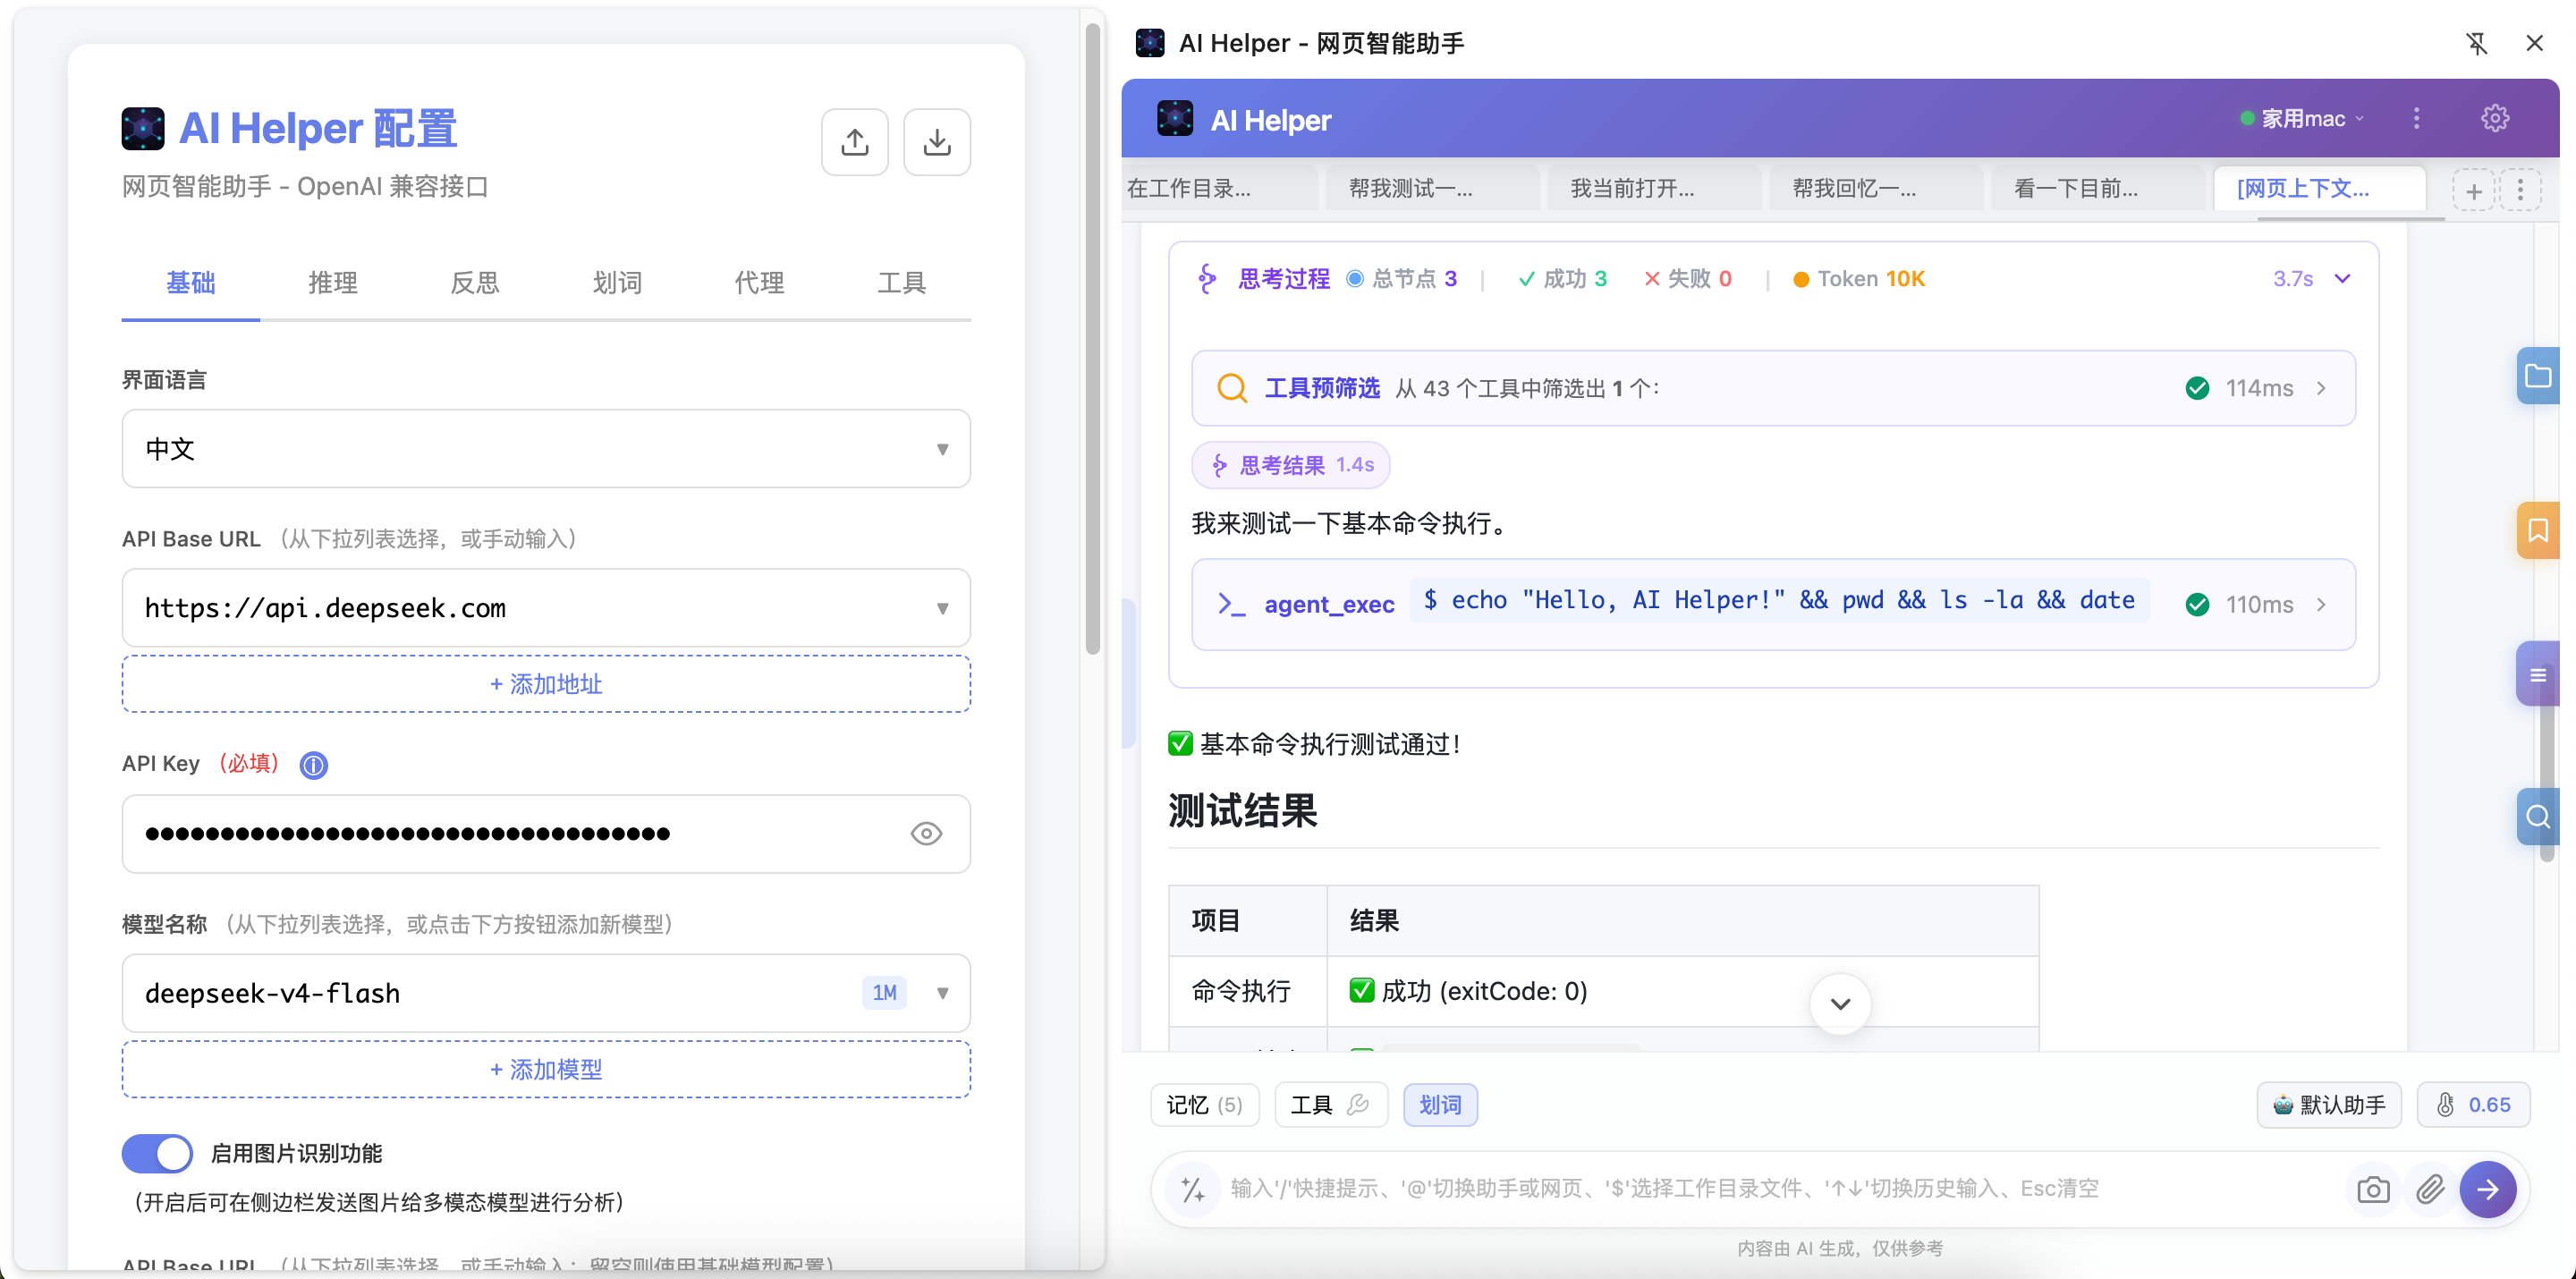Select the [网页上下文... conversation tab
The width and height of the screenshot is (2576, 1279).
coord(2319,189)
